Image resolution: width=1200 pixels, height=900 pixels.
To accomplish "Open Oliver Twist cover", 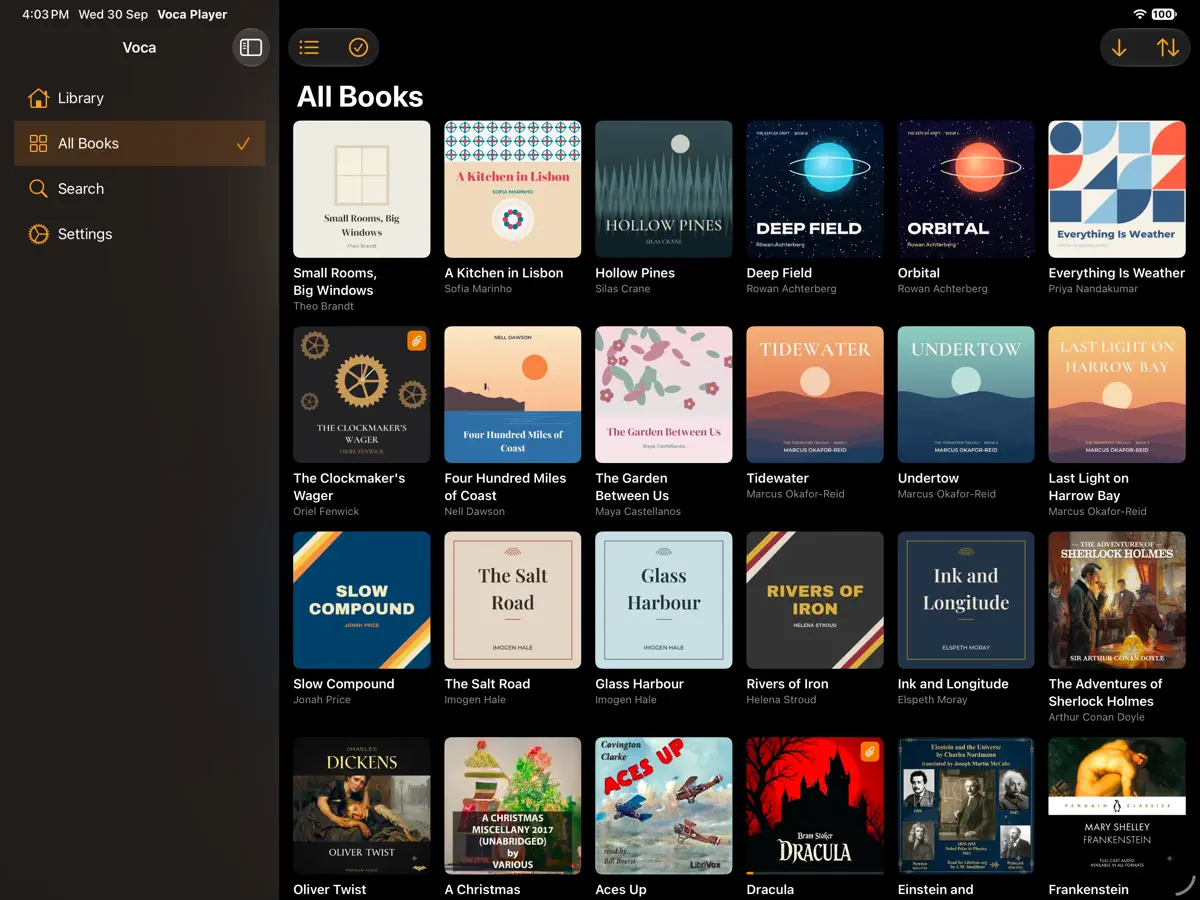I will [x=362, y=806].
